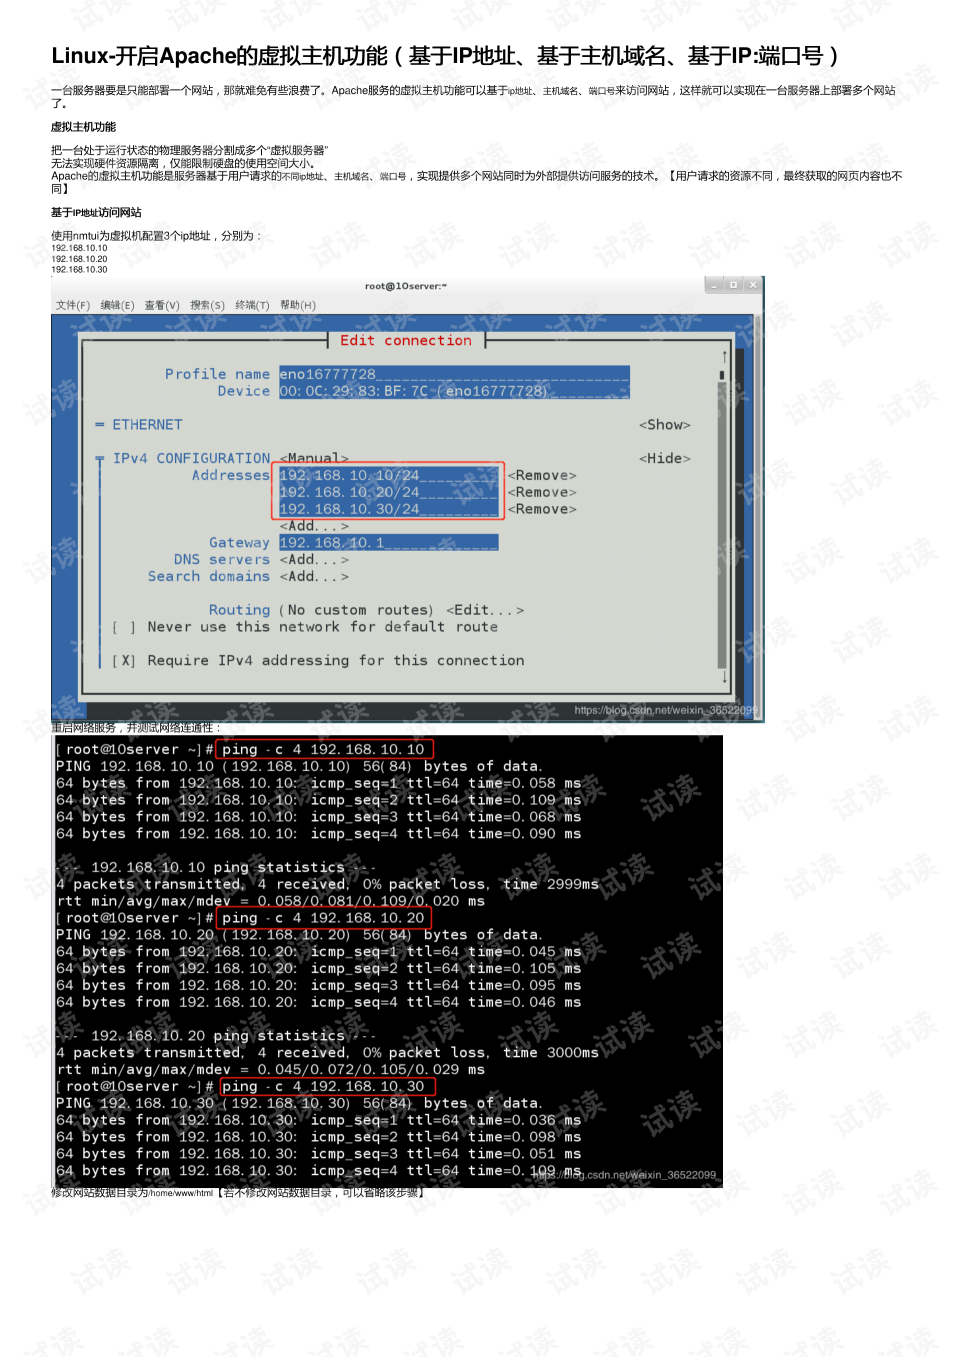This screenshot has width=960, height=1357.
Task: Open the blog.csdn.net link in nmtui screenshot
Action: pyautogui.click(x=666, y=710)
